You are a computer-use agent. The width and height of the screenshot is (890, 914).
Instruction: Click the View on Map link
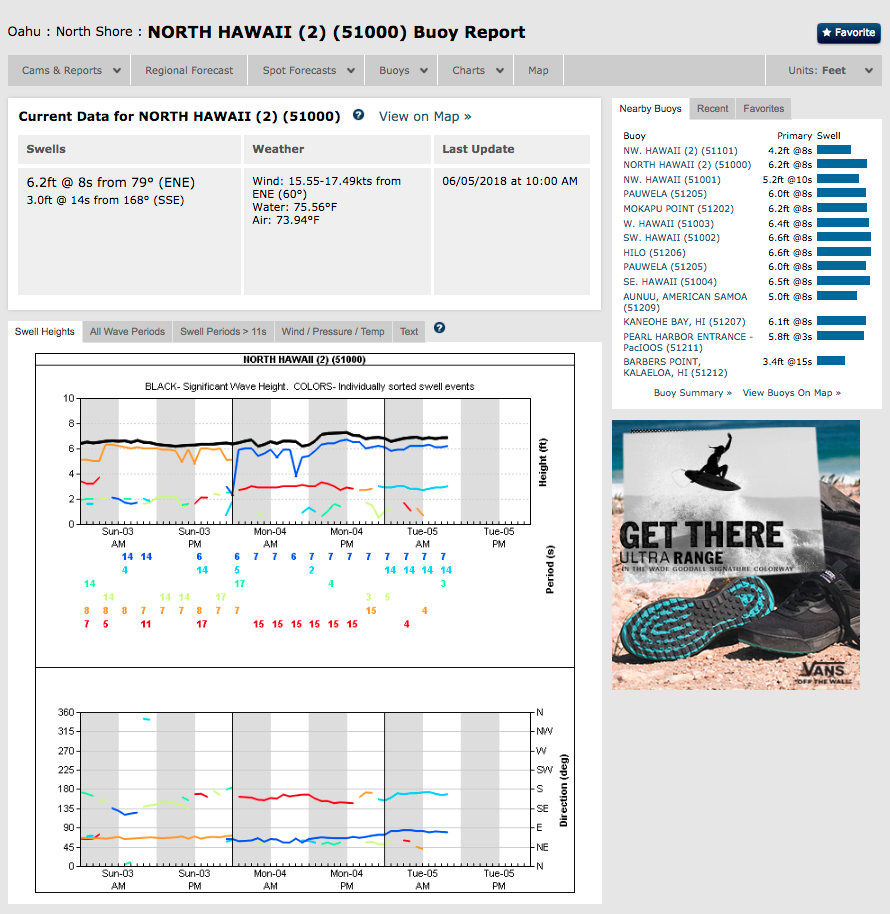pos(425,116)
